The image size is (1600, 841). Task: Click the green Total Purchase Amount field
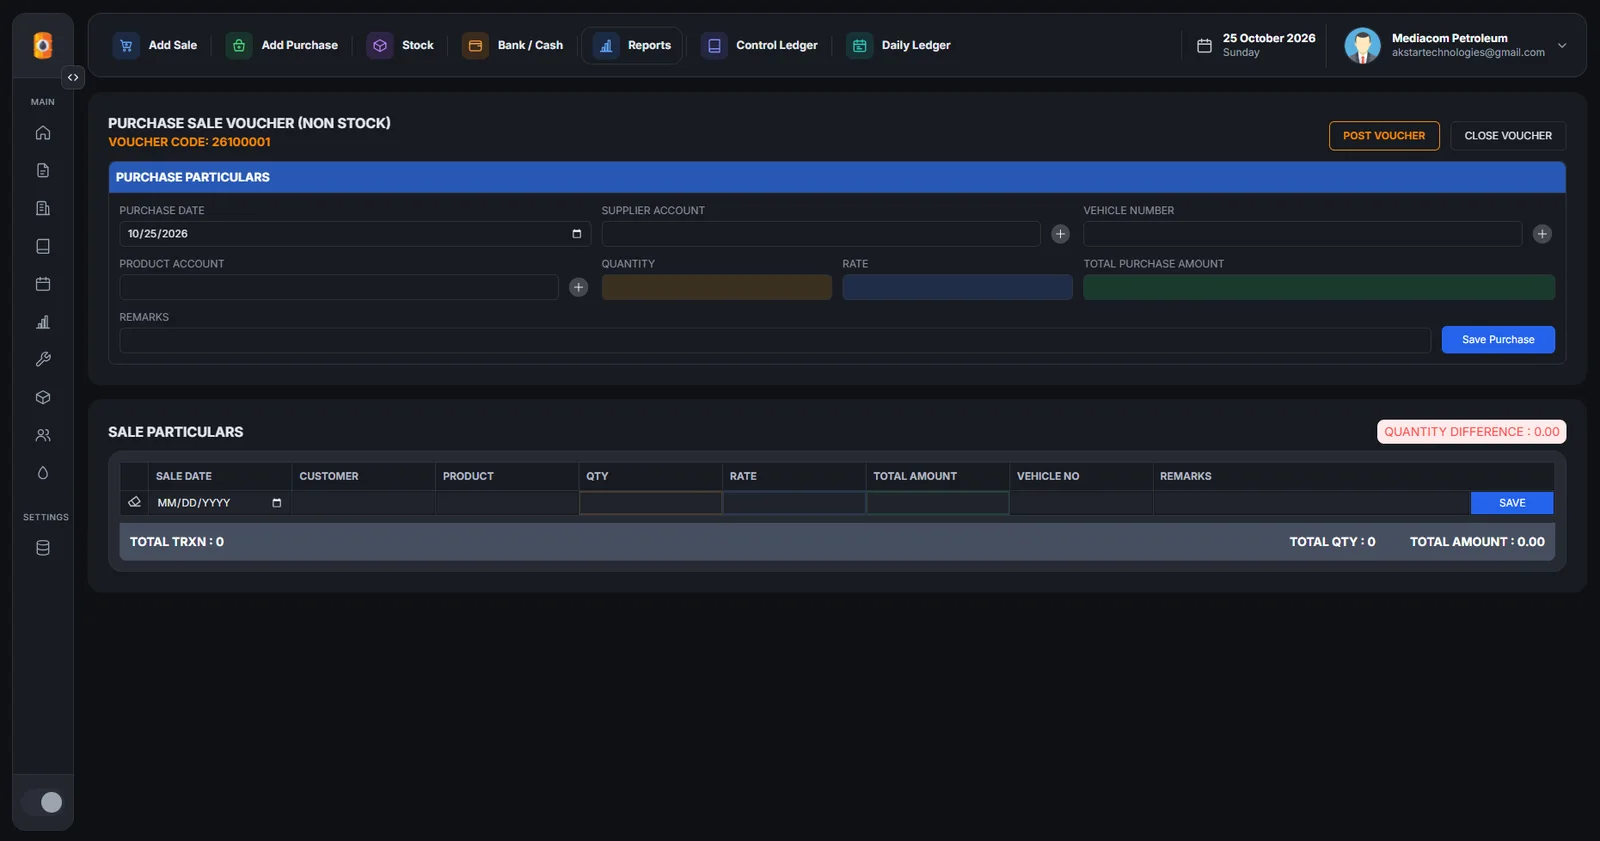(1319, 287)
